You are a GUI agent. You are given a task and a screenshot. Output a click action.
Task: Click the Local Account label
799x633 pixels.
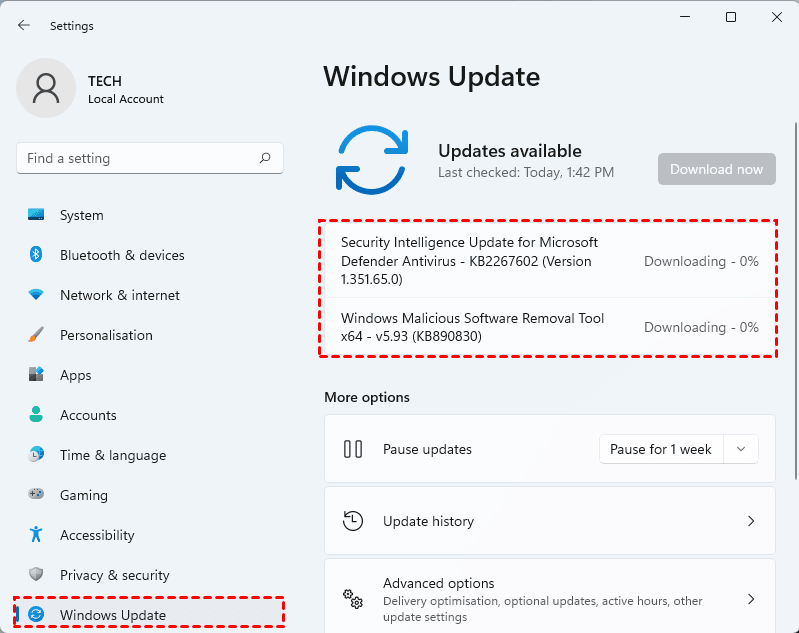(x=125, y=99)
